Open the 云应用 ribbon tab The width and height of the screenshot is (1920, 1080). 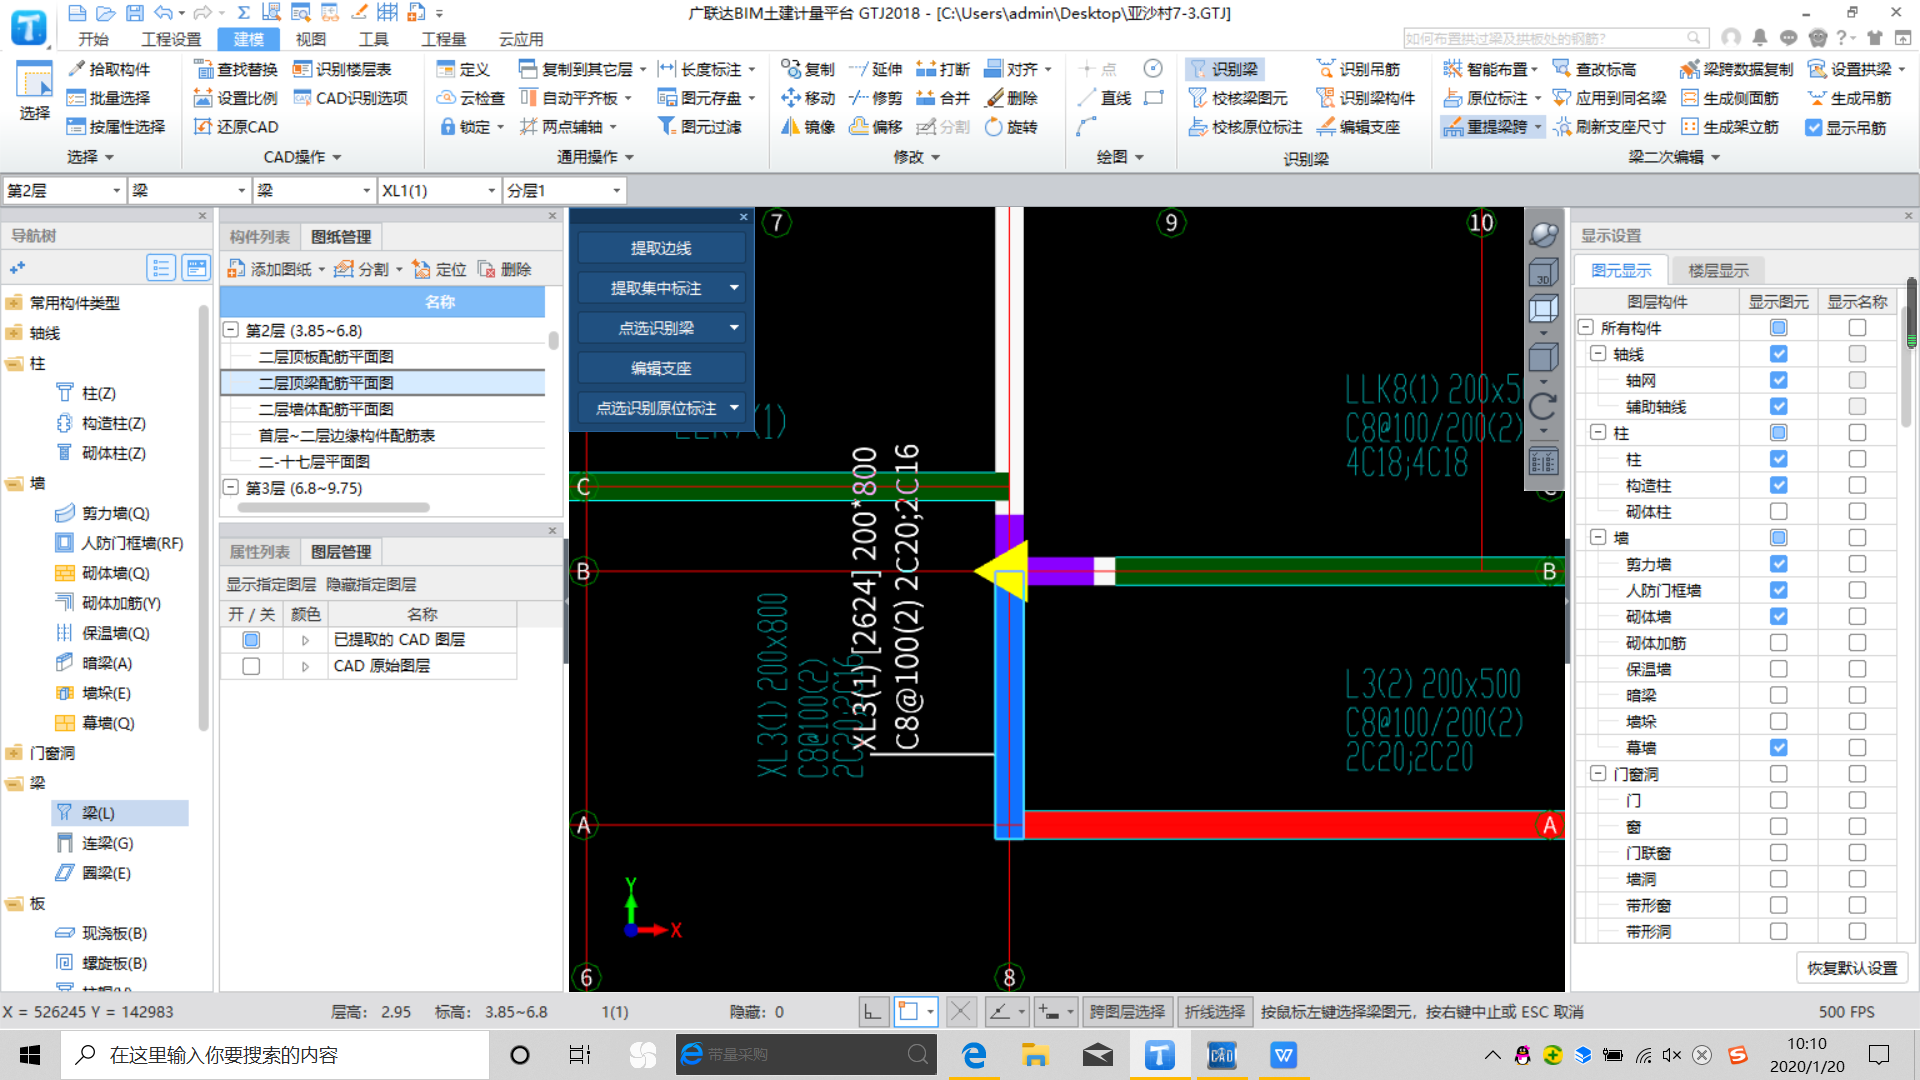521,39
